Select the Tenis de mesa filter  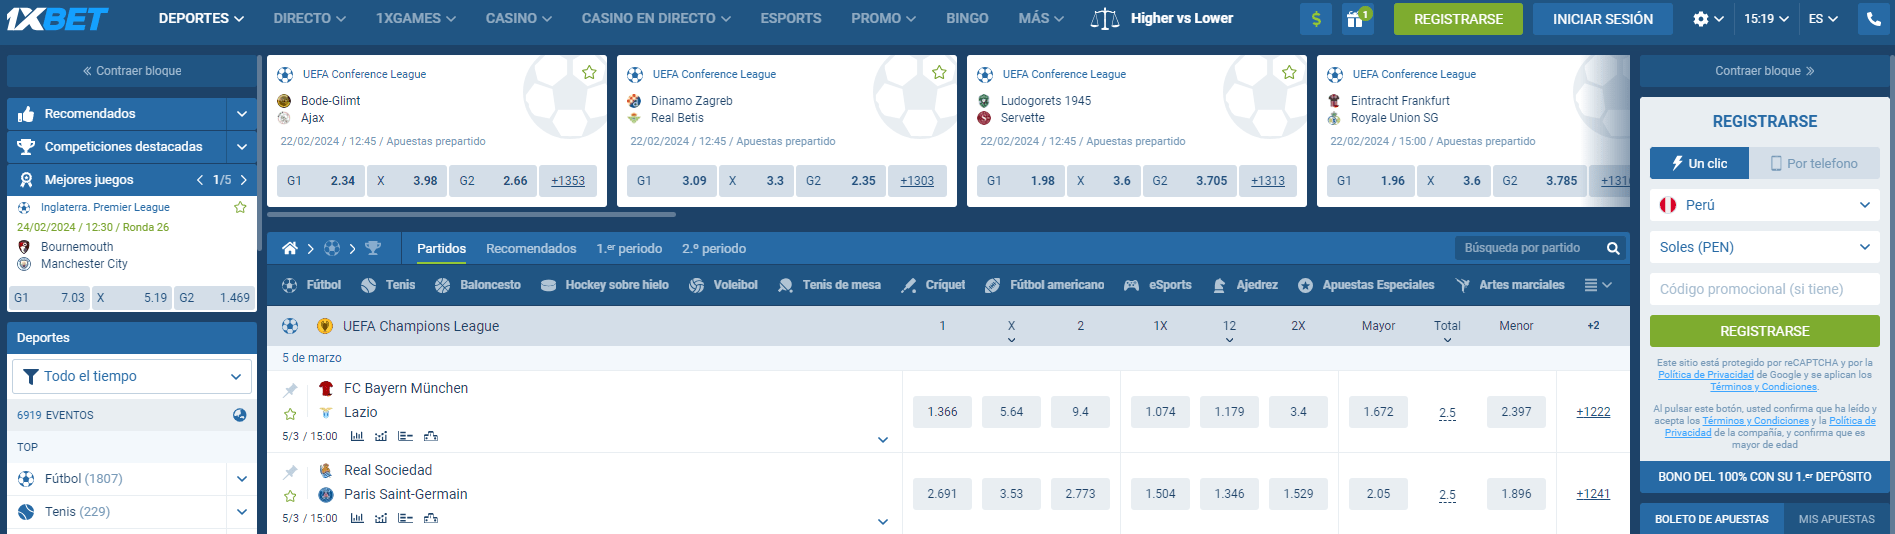click(x=829, y=285)
